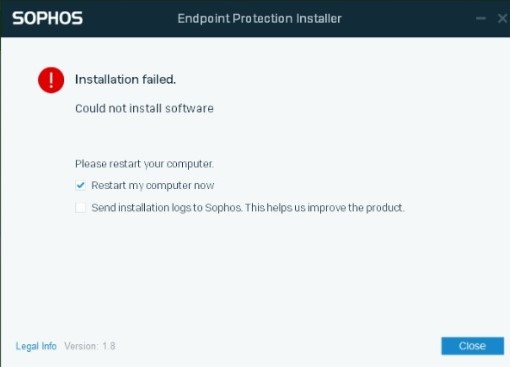
Task: Open the Legal Info link
Action: (36, 346)
